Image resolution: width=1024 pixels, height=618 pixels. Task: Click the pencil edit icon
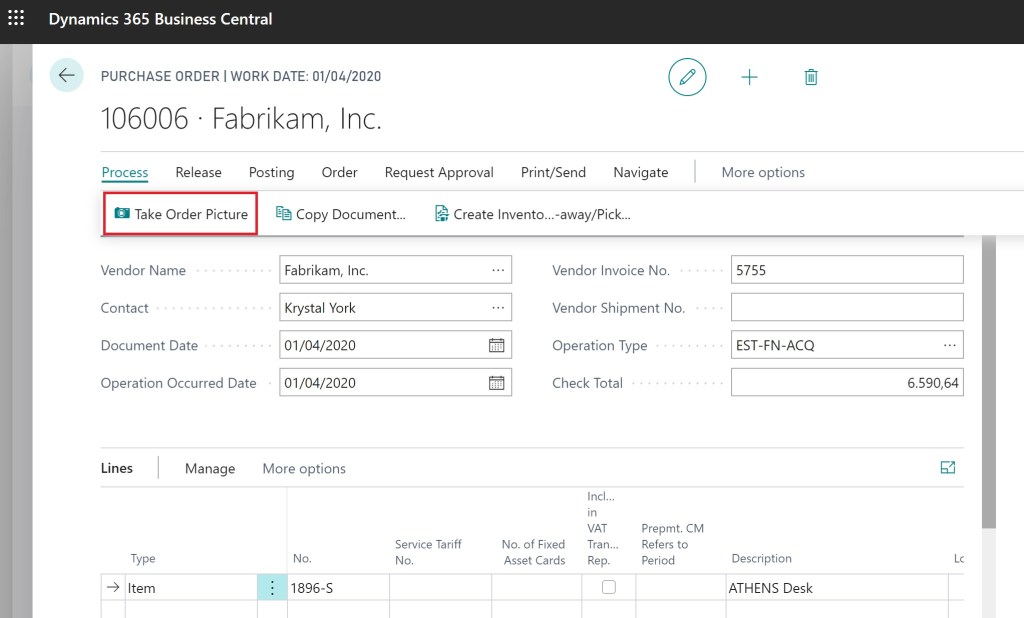tap(687, 77)
